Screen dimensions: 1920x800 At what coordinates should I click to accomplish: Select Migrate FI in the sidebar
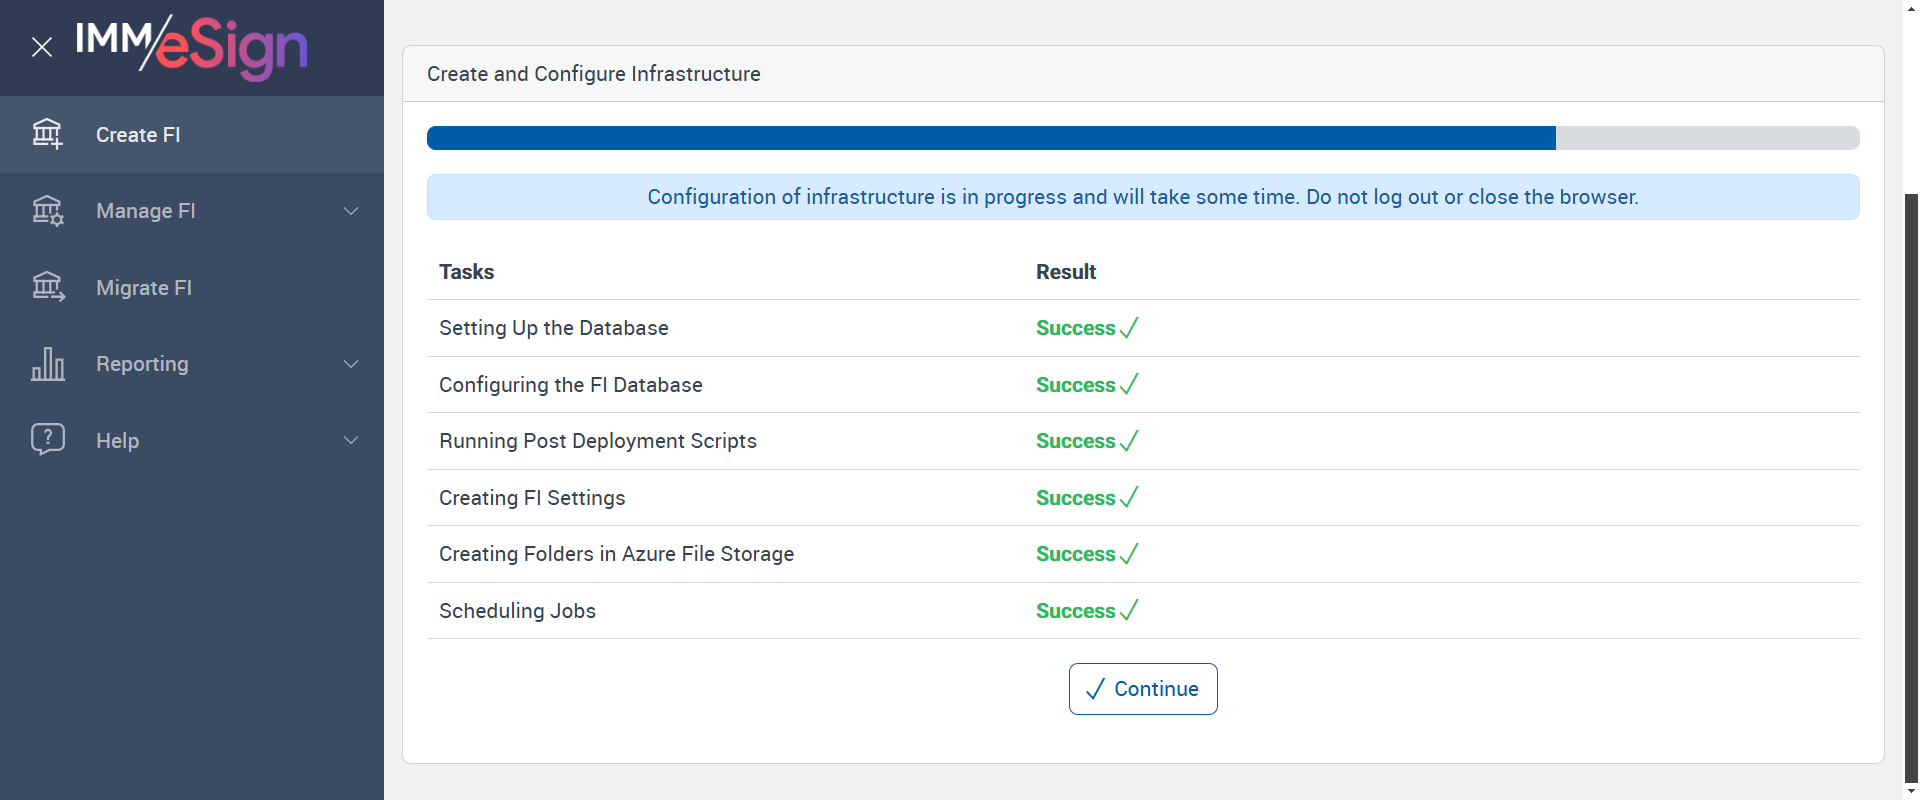[x=144, y=288]
